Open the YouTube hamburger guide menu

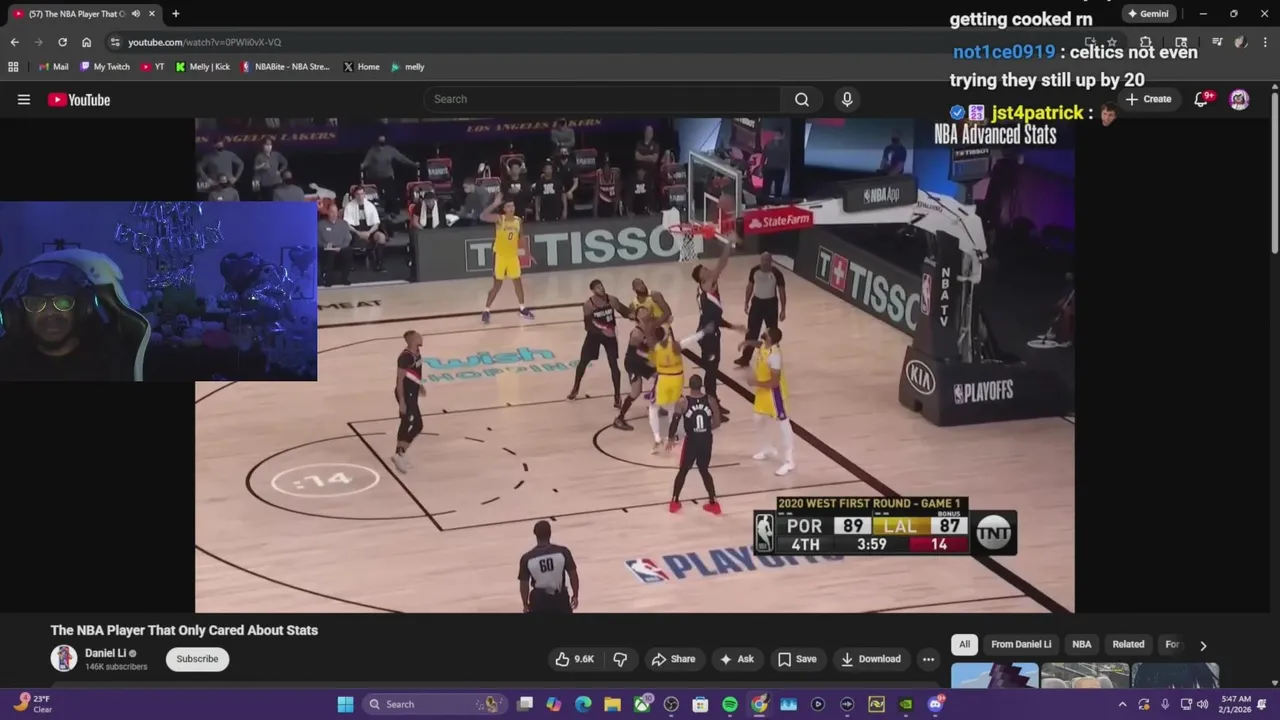click(x=24, y=99)
